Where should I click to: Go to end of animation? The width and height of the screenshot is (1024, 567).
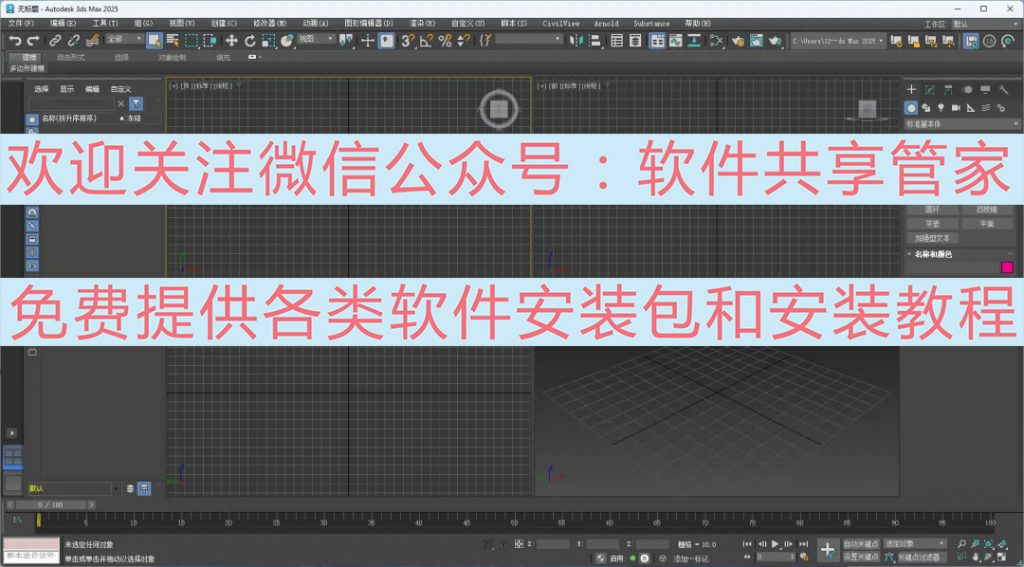(804, 543)
